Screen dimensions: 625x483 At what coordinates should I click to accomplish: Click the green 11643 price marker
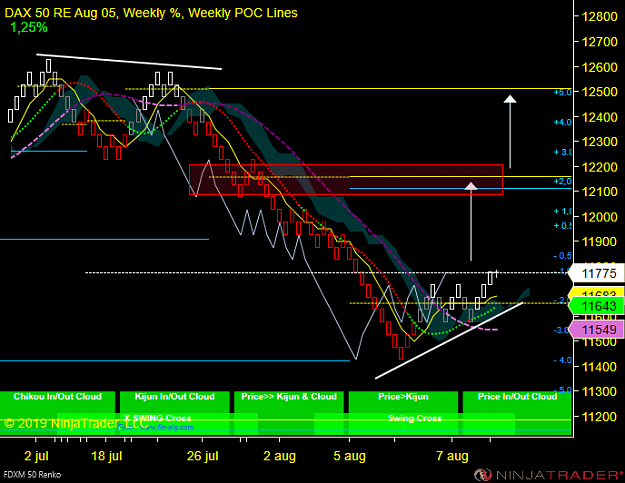(x=596, y=306)
